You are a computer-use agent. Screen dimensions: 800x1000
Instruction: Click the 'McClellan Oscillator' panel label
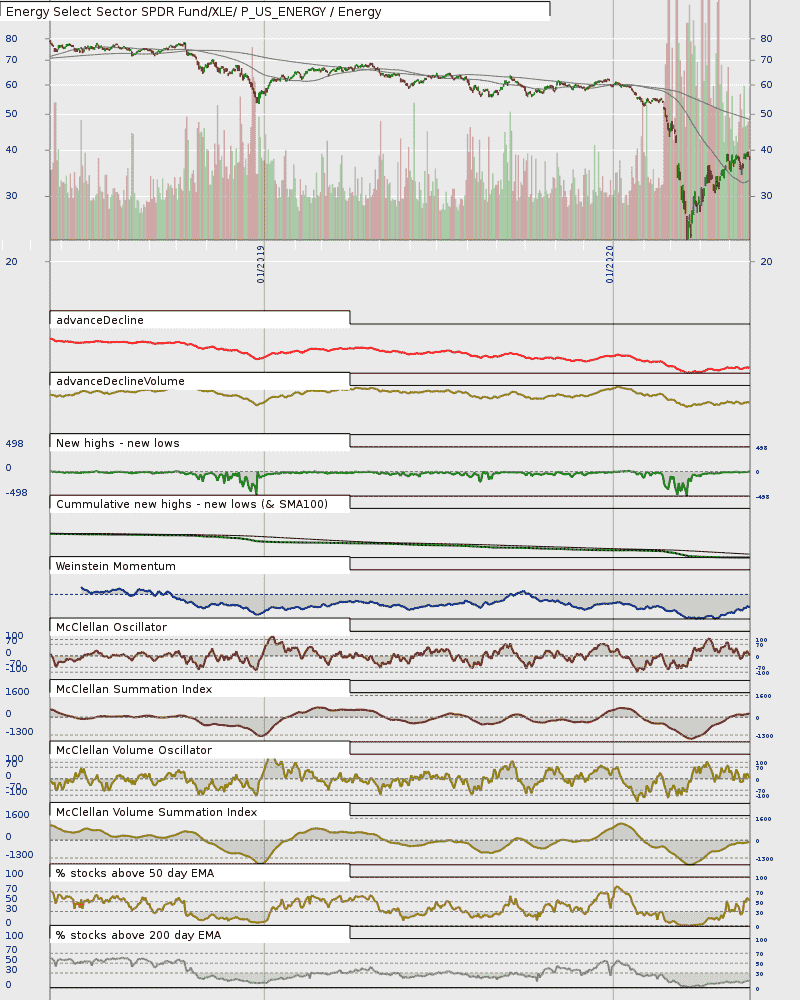(112, 628)
